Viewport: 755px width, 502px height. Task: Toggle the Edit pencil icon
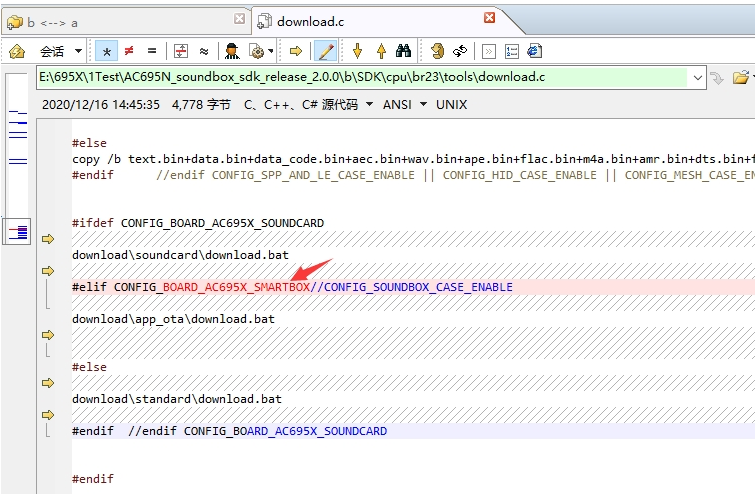coord(325,51)
